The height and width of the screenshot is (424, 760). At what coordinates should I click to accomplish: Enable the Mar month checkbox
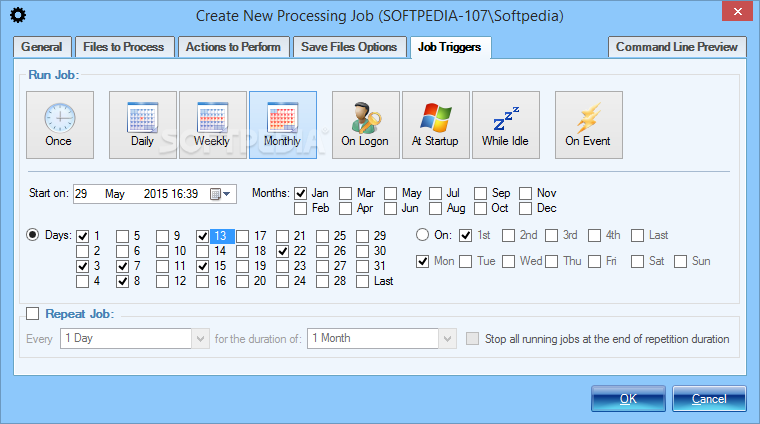point(346,193)
